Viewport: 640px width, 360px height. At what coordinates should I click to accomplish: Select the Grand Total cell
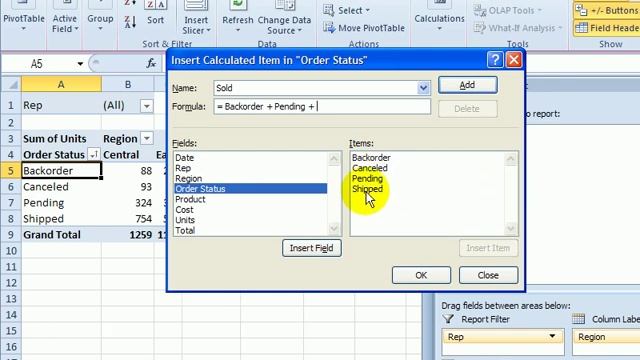point(61,235)
